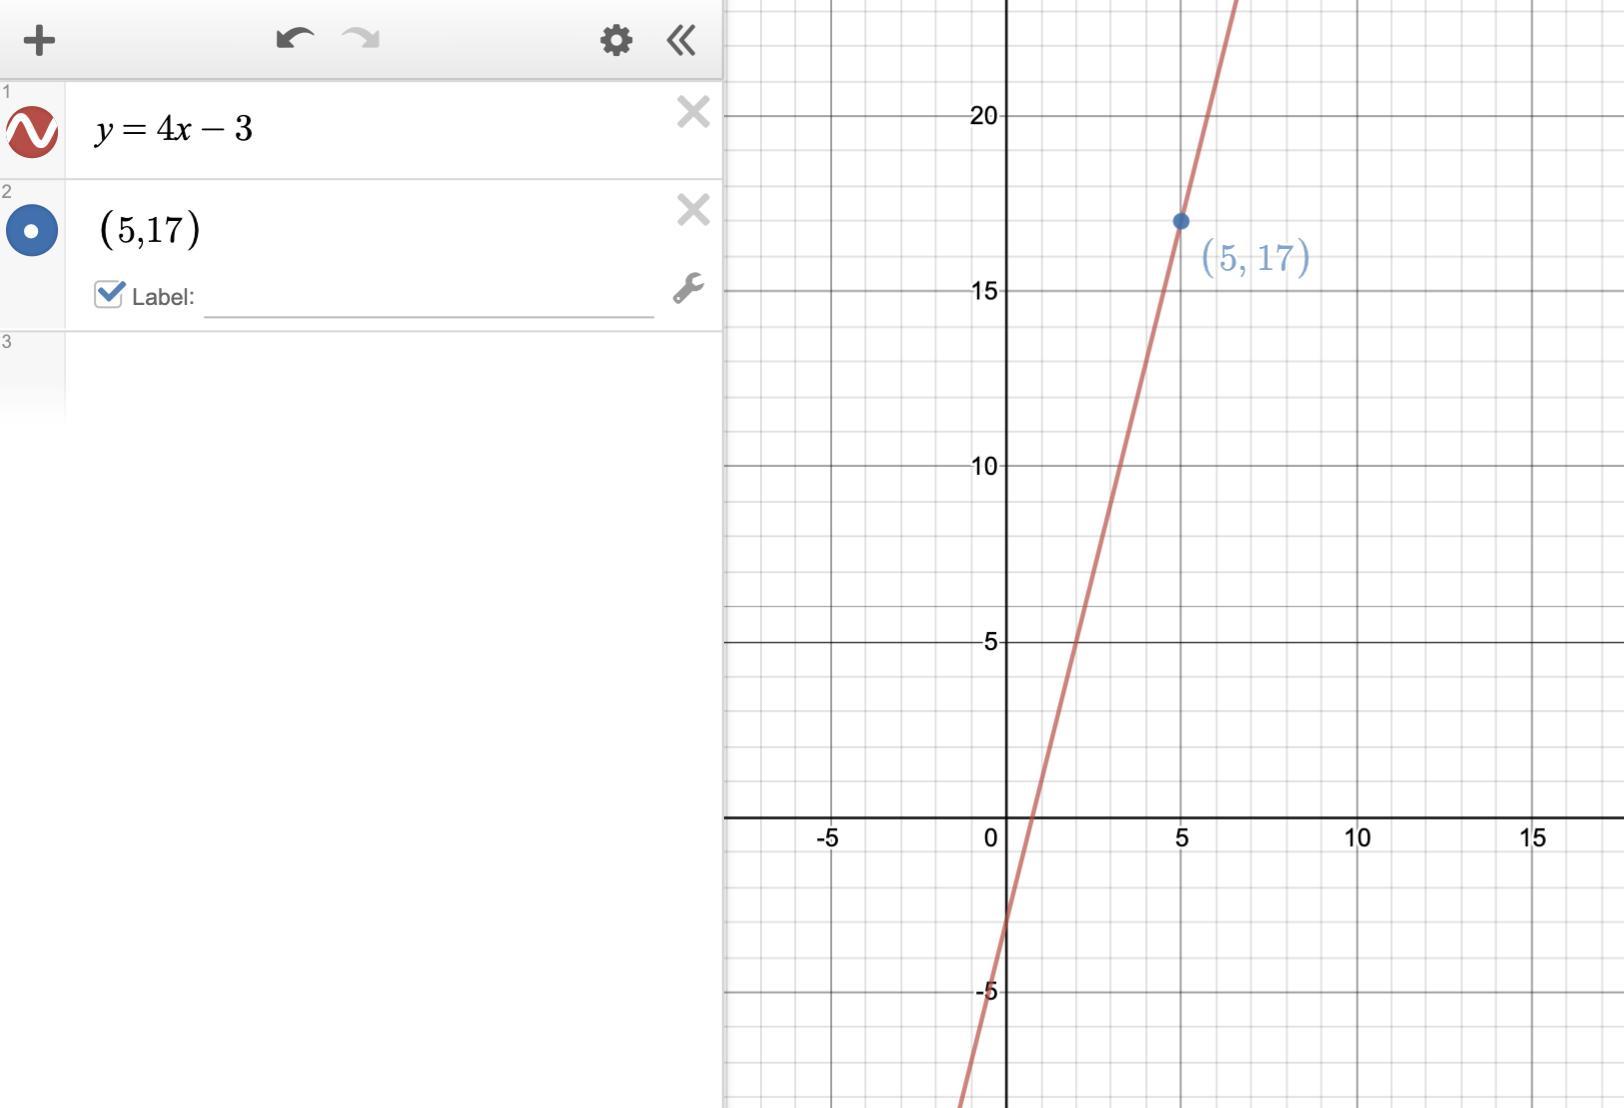Select the blue point on the graph
Screen dimensions: 1624x1108
(x=1181, y=221)
